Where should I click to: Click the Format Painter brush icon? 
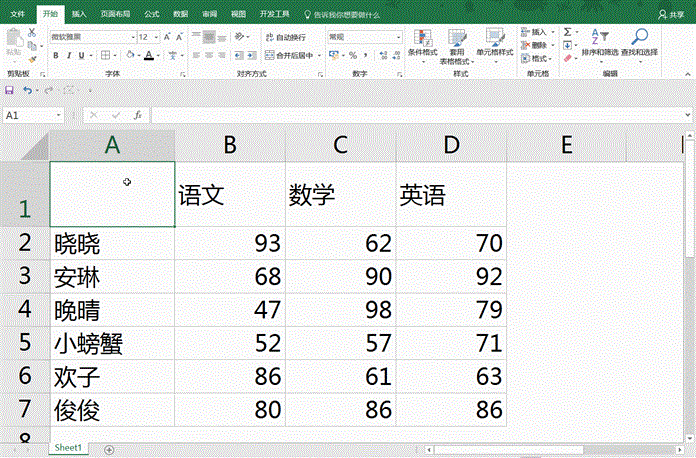pyautogui.click(x=33, y=54)
